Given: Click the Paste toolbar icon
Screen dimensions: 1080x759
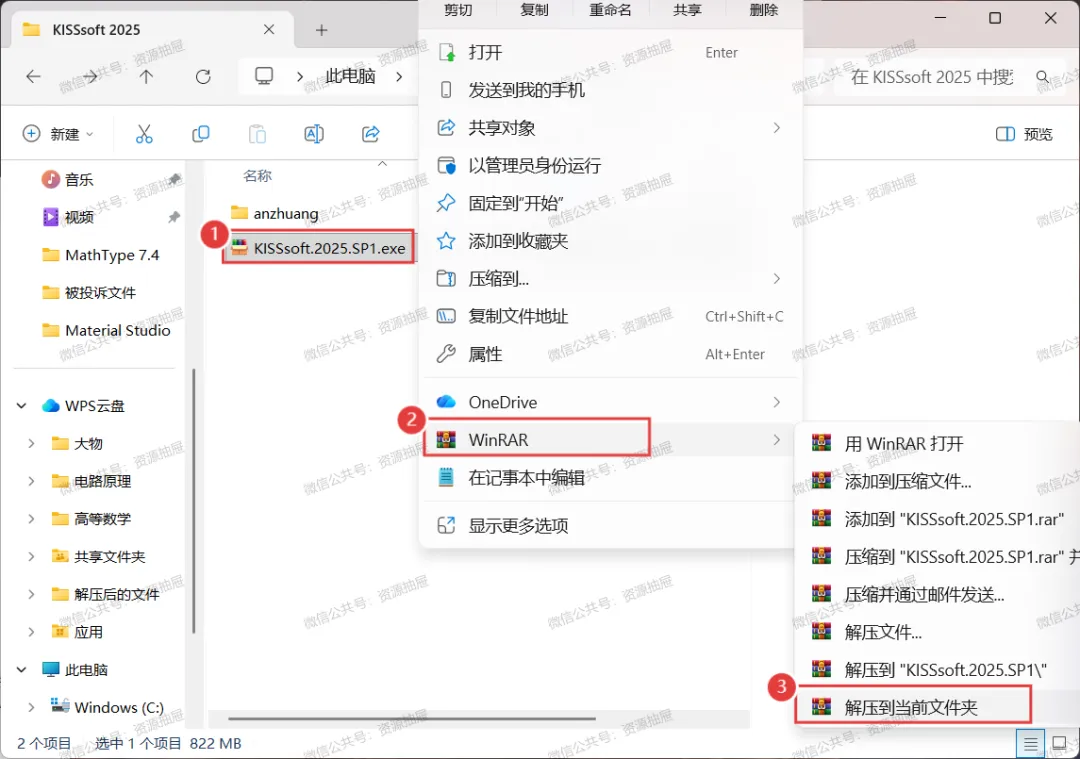Looking at the screenshot, I should point(257,134).
